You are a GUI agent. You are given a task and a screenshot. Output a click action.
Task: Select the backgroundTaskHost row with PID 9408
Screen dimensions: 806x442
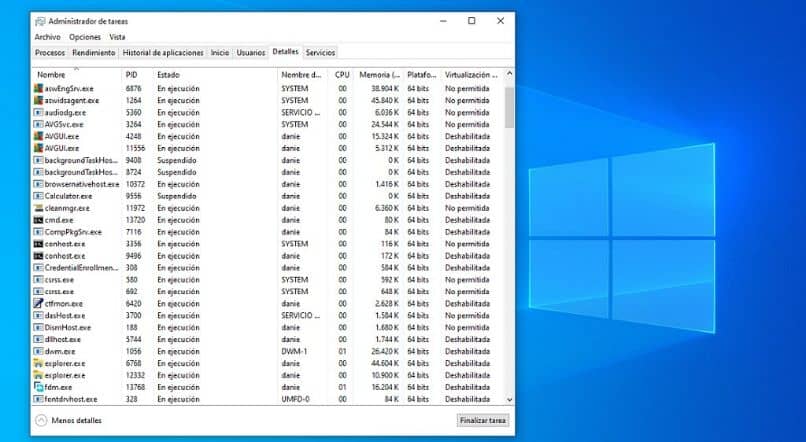click(x=269, y=160)
